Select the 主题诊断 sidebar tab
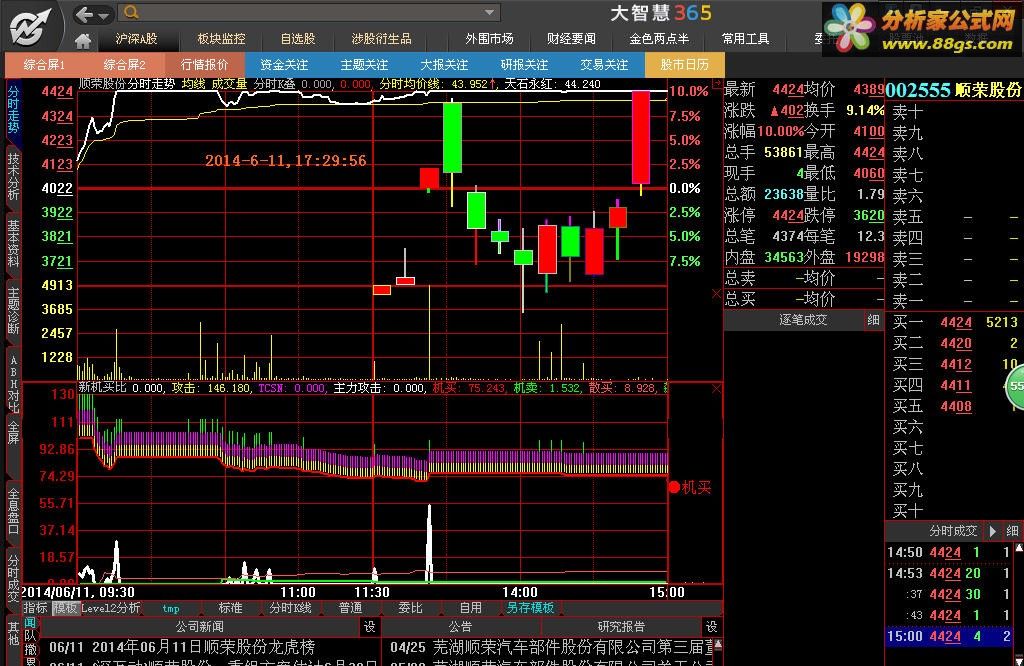 (14, 311)
